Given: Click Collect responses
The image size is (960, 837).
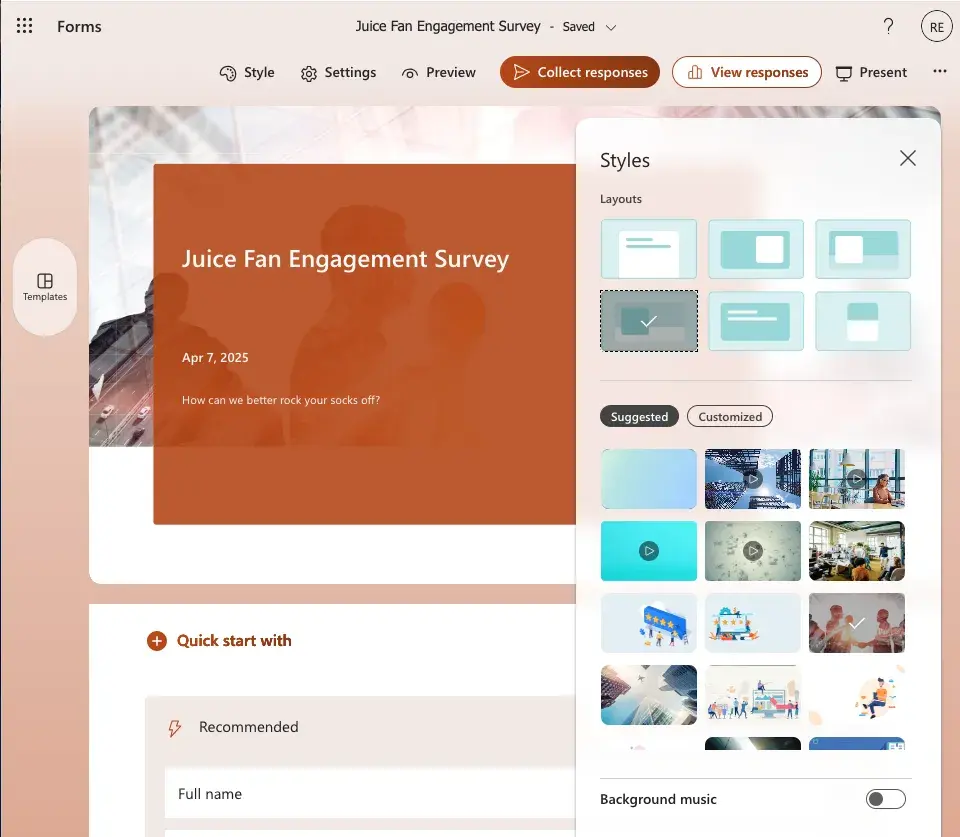Looking at the screenshot, I should [579, 72].
